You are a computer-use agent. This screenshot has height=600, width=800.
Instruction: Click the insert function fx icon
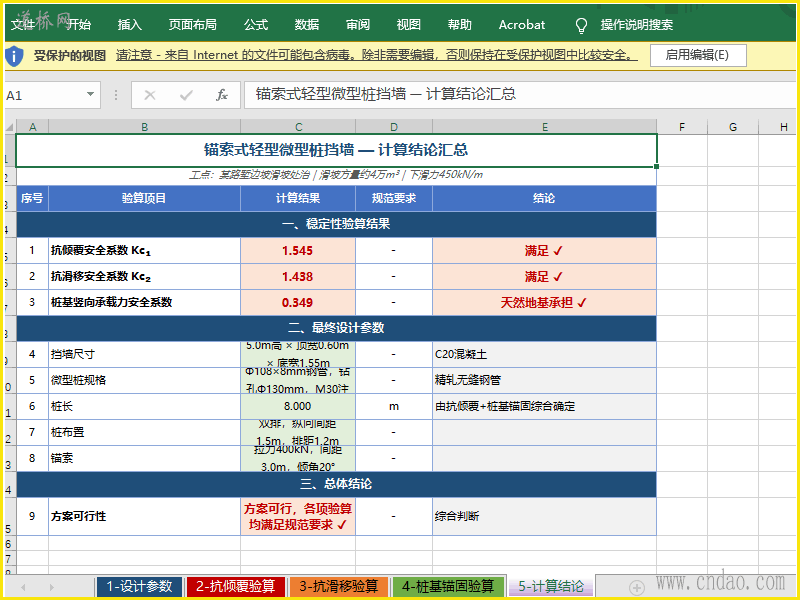(222, 95)
